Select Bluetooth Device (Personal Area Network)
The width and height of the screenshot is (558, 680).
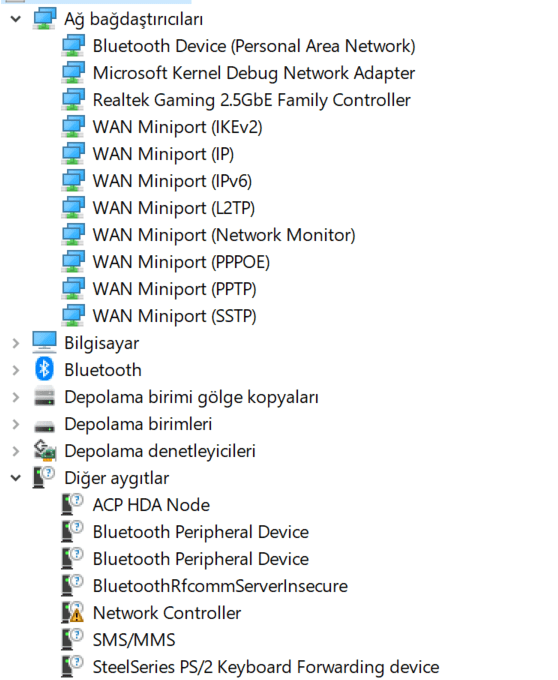pyautogui.click(x=254, y=46)
